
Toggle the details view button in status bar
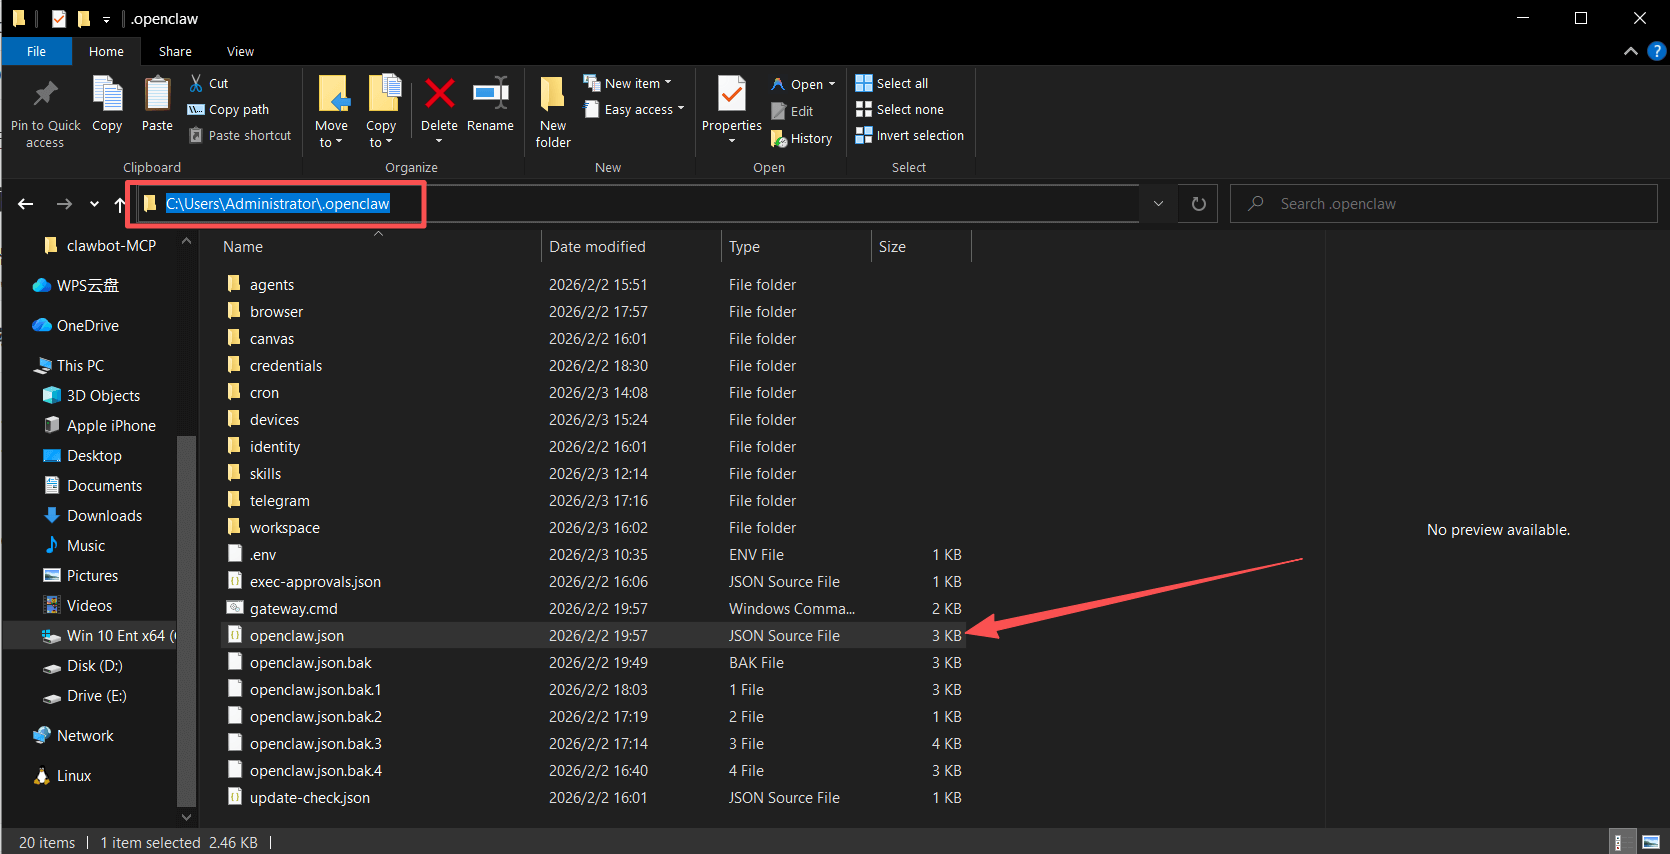[1618, 842]
